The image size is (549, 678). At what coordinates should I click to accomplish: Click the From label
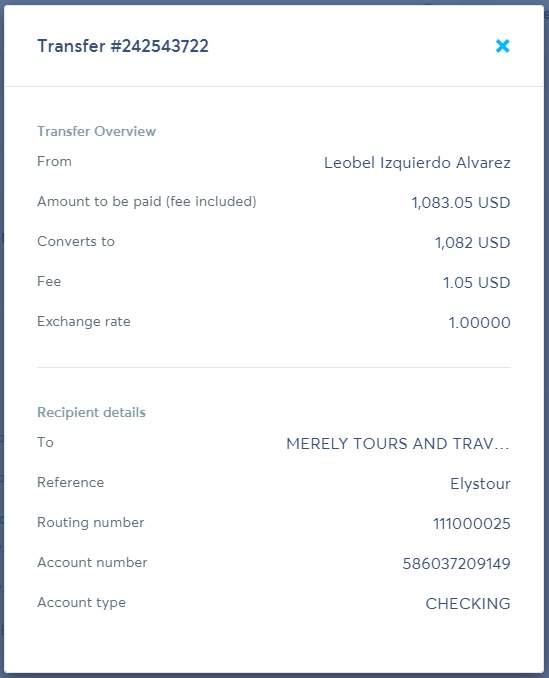pos(54,161)
